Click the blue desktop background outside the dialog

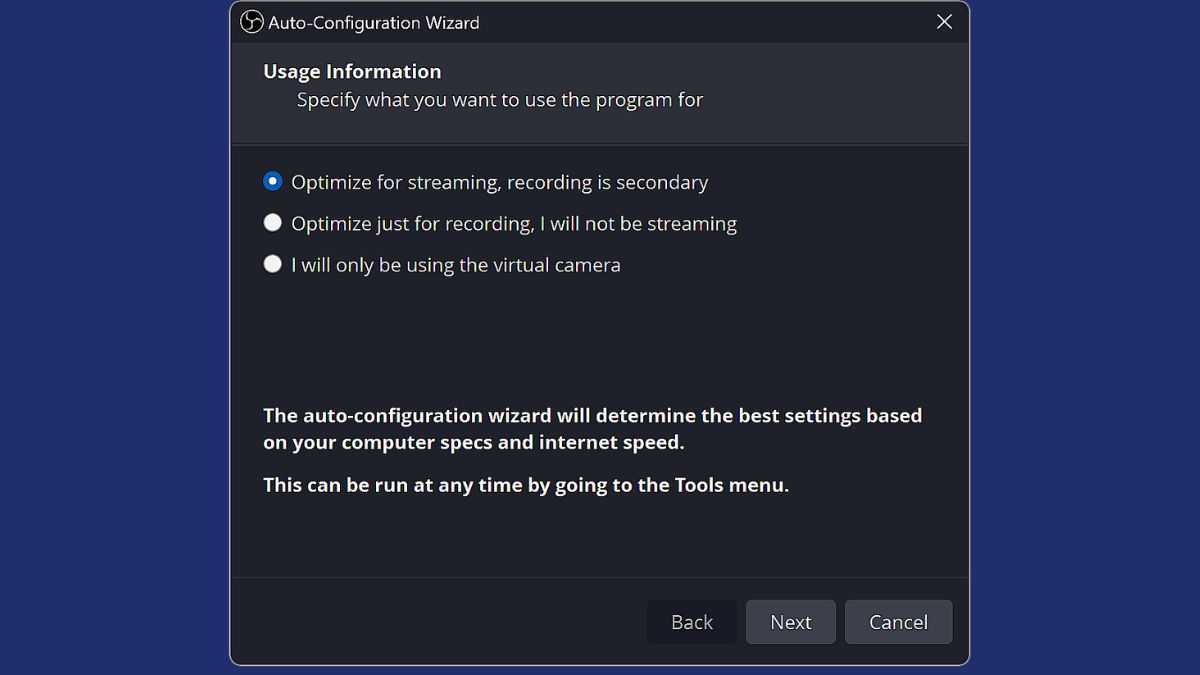(110, 340)
